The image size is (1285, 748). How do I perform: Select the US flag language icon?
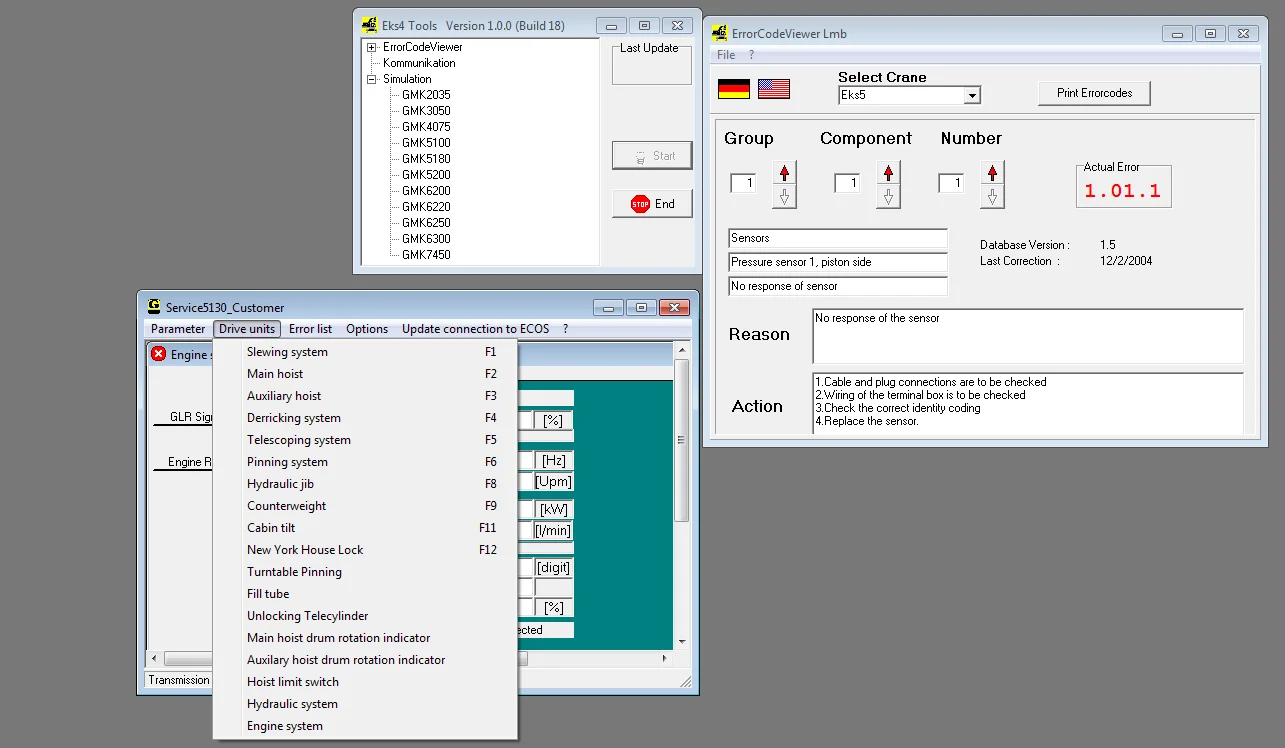pyautogui.click(x=774, y=89)
